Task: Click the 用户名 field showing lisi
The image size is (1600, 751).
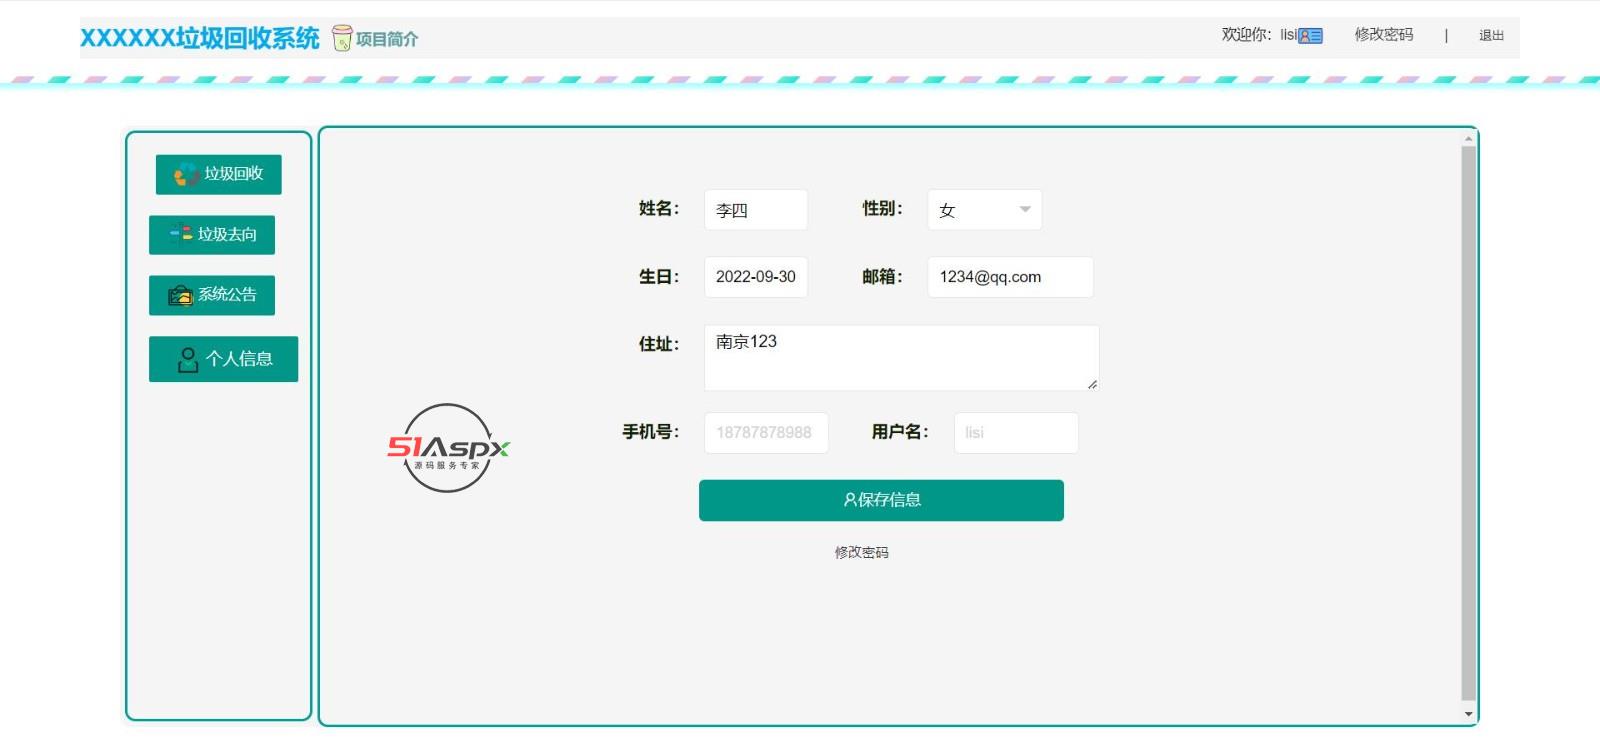Action: (1016, 433)
